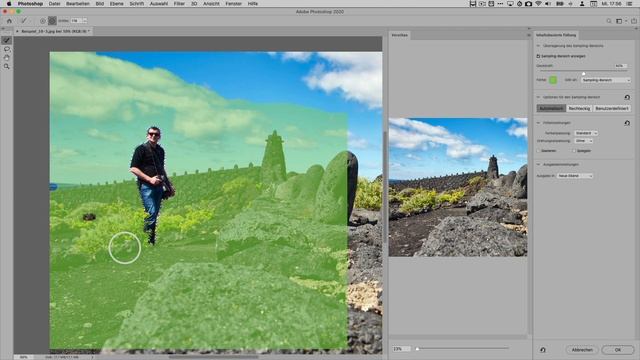Click the AirPlay display icon in the menu bar
Screen dimensions: 640x360
tap(510, 4)
